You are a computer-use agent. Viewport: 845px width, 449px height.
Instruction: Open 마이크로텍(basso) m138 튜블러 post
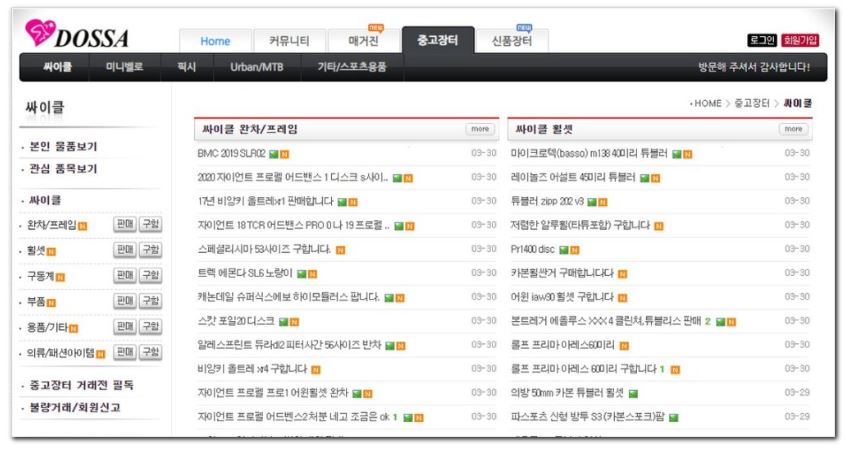589,154
